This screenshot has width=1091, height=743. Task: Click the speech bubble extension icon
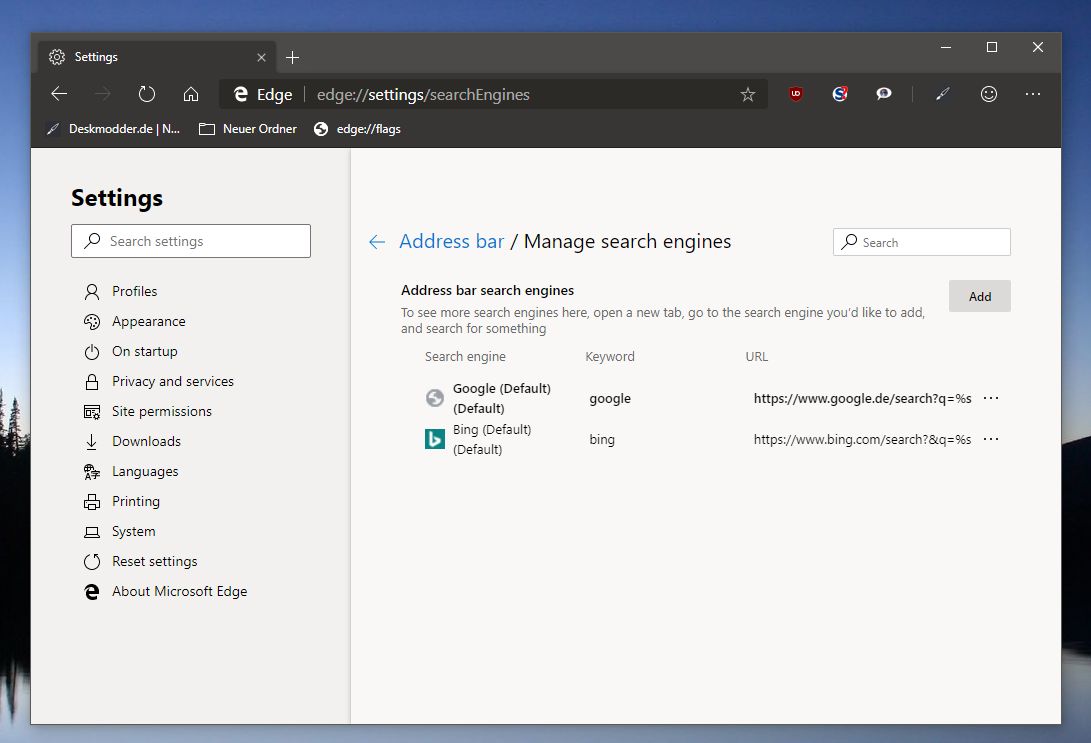[x=884, y=94]
